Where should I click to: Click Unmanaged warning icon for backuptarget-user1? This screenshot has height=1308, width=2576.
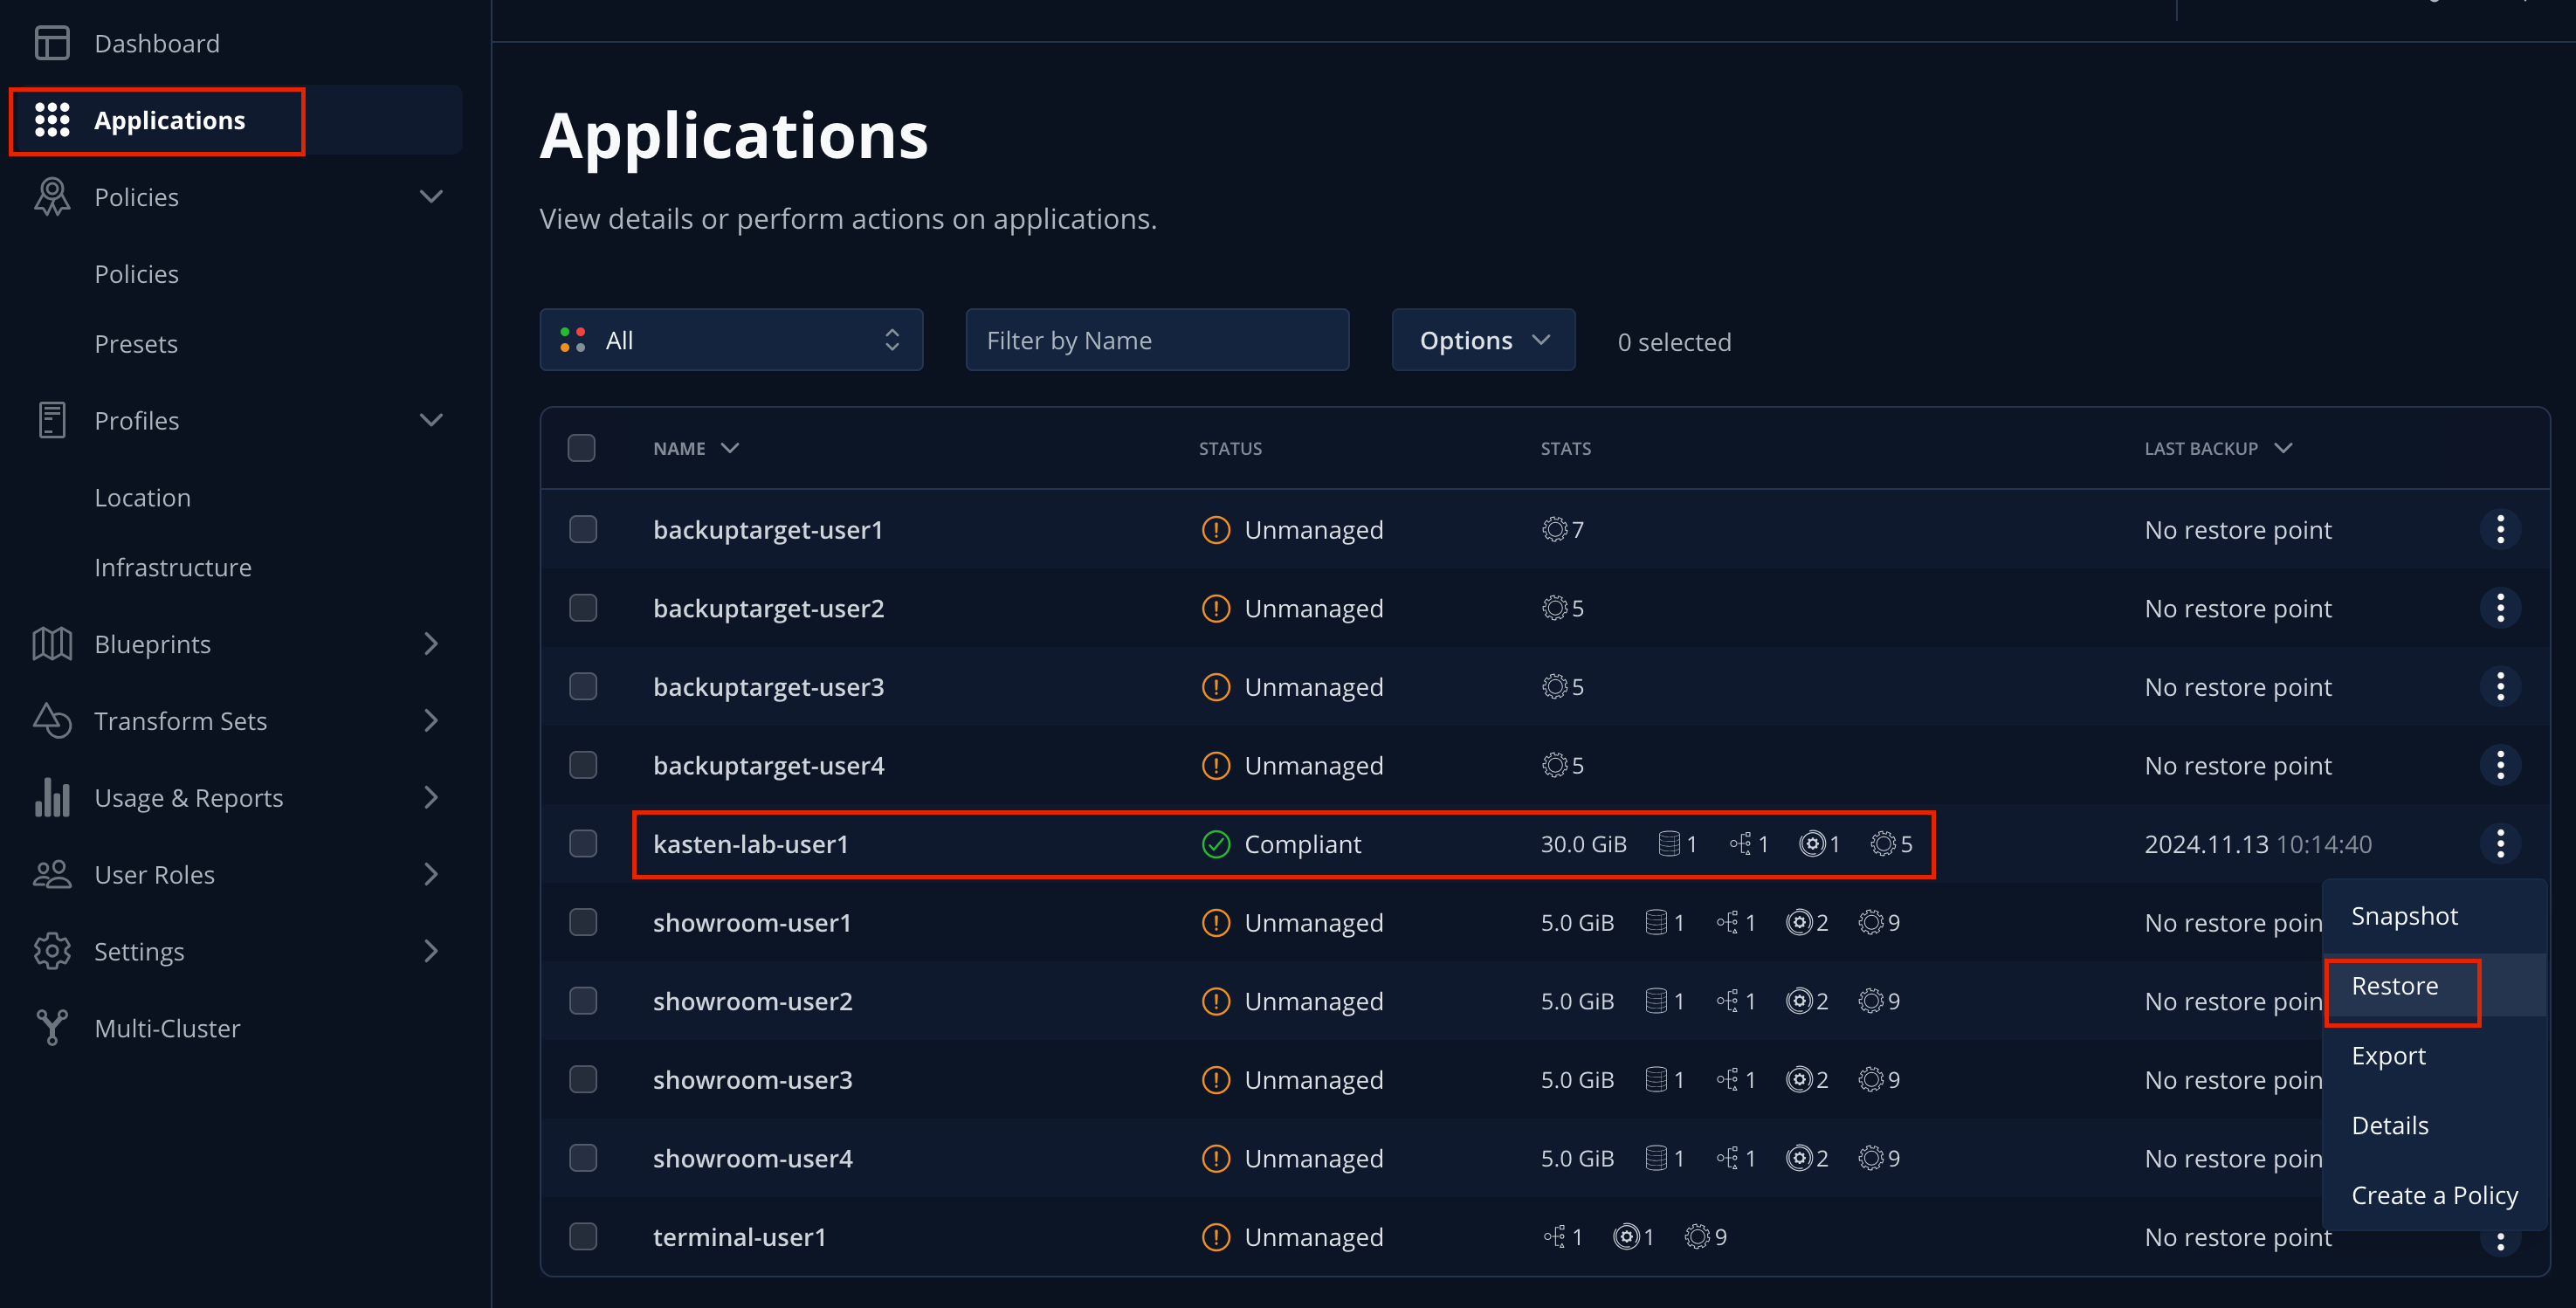click(1216, 529)
